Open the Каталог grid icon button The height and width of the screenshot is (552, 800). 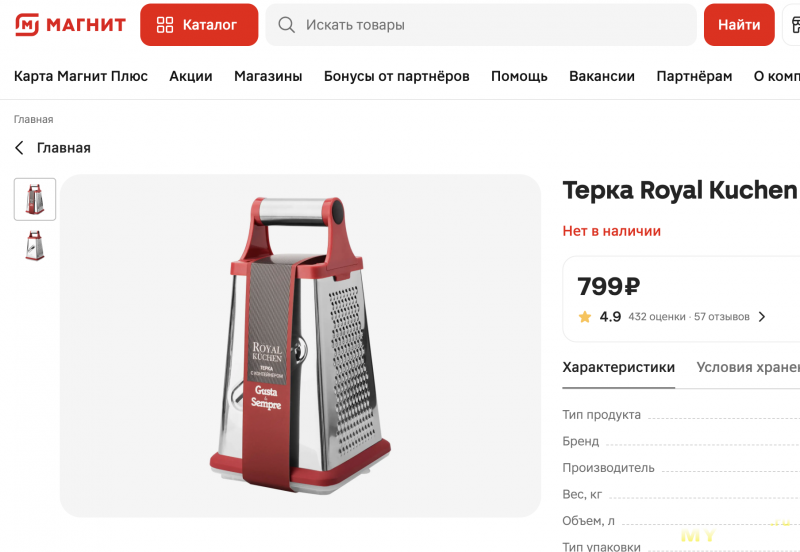tap(199, 24)
